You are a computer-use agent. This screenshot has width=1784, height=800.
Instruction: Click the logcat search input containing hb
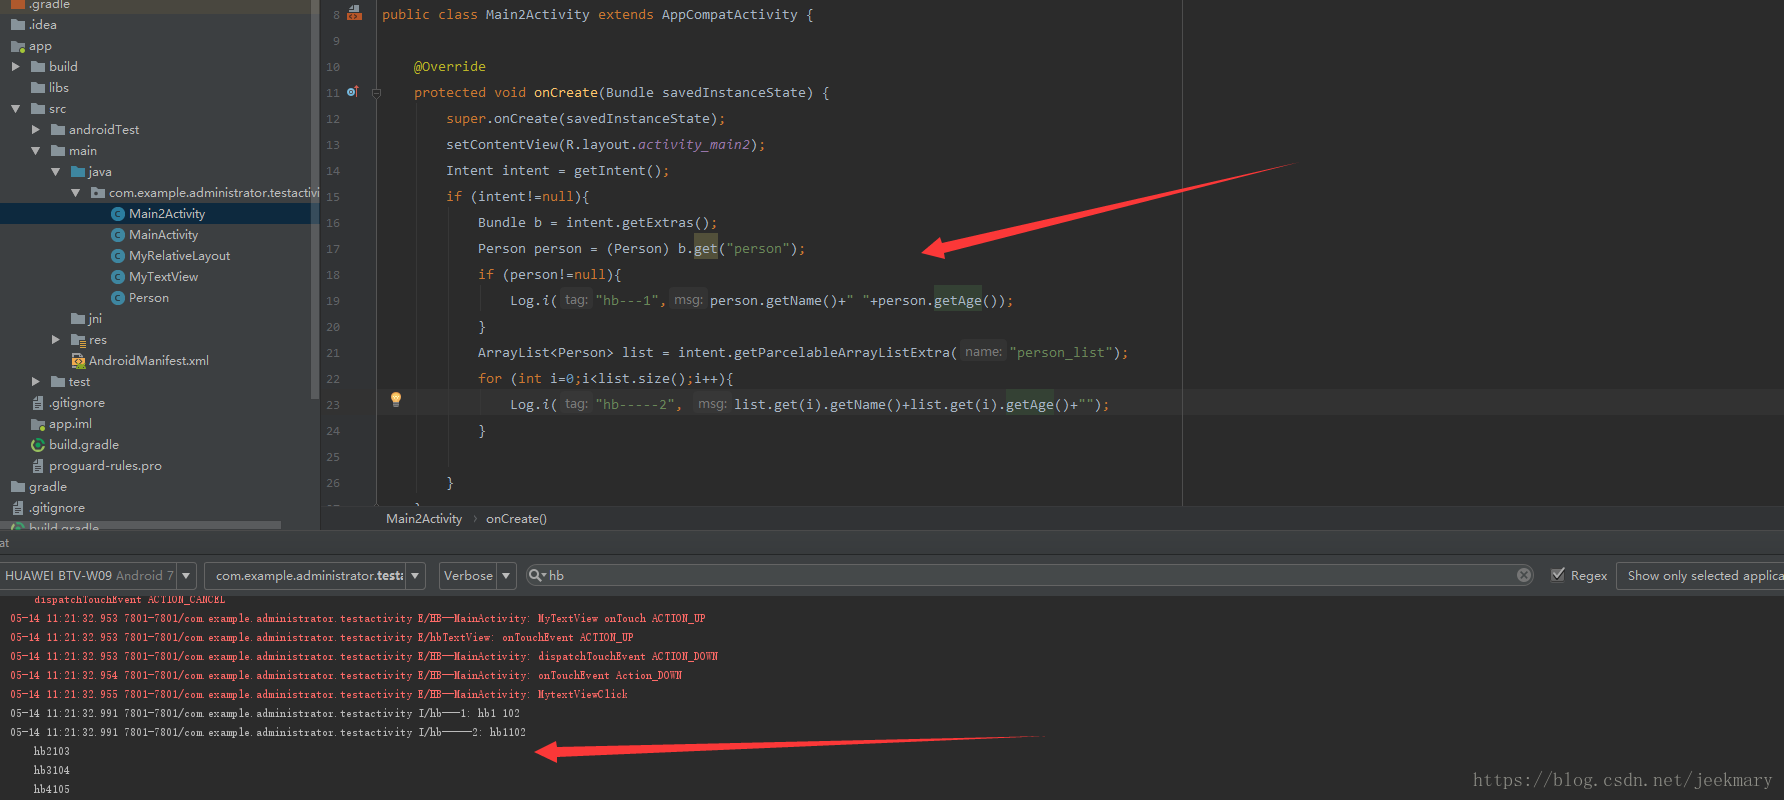[x=1030, y=575]
